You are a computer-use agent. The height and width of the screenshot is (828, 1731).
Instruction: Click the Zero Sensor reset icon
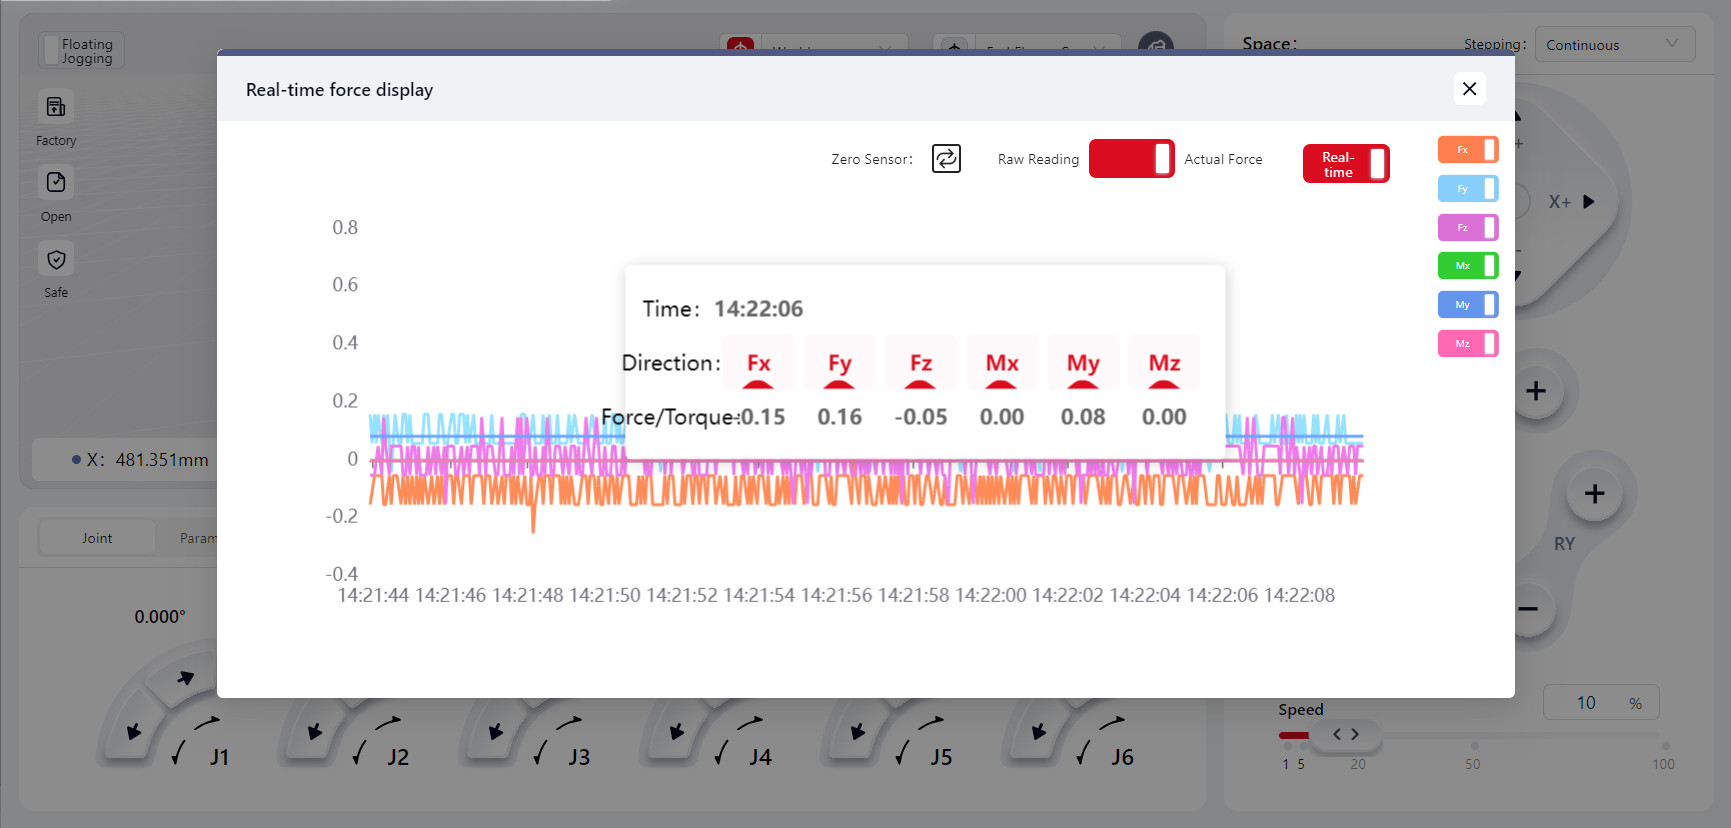tap(946, 159)
